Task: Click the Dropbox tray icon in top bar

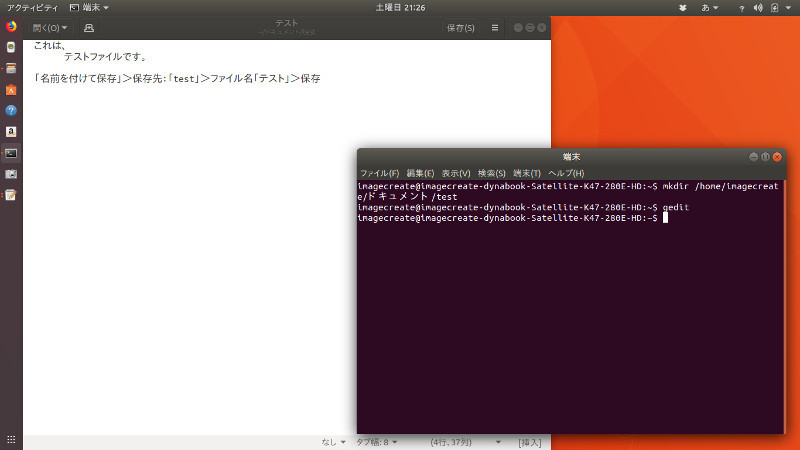Action: [682, 8]
